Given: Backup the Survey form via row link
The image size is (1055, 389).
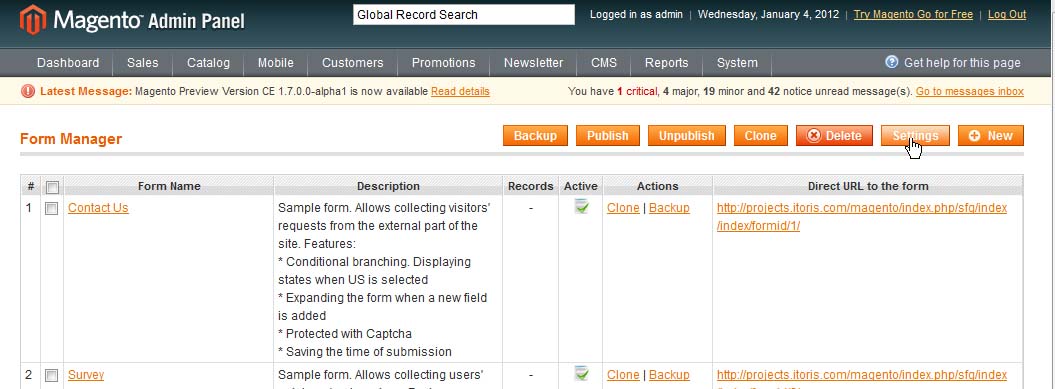Looking at the screenshot, I should 669,374.
